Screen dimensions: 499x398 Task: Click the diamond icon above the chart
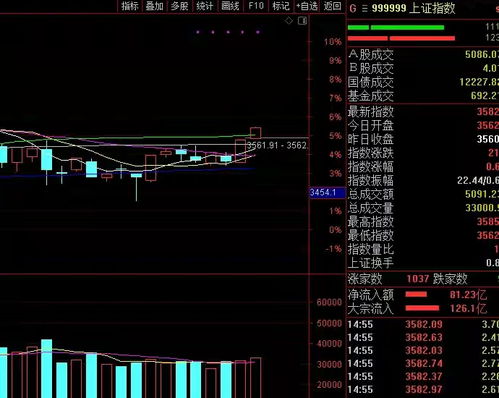pos(289,21)
